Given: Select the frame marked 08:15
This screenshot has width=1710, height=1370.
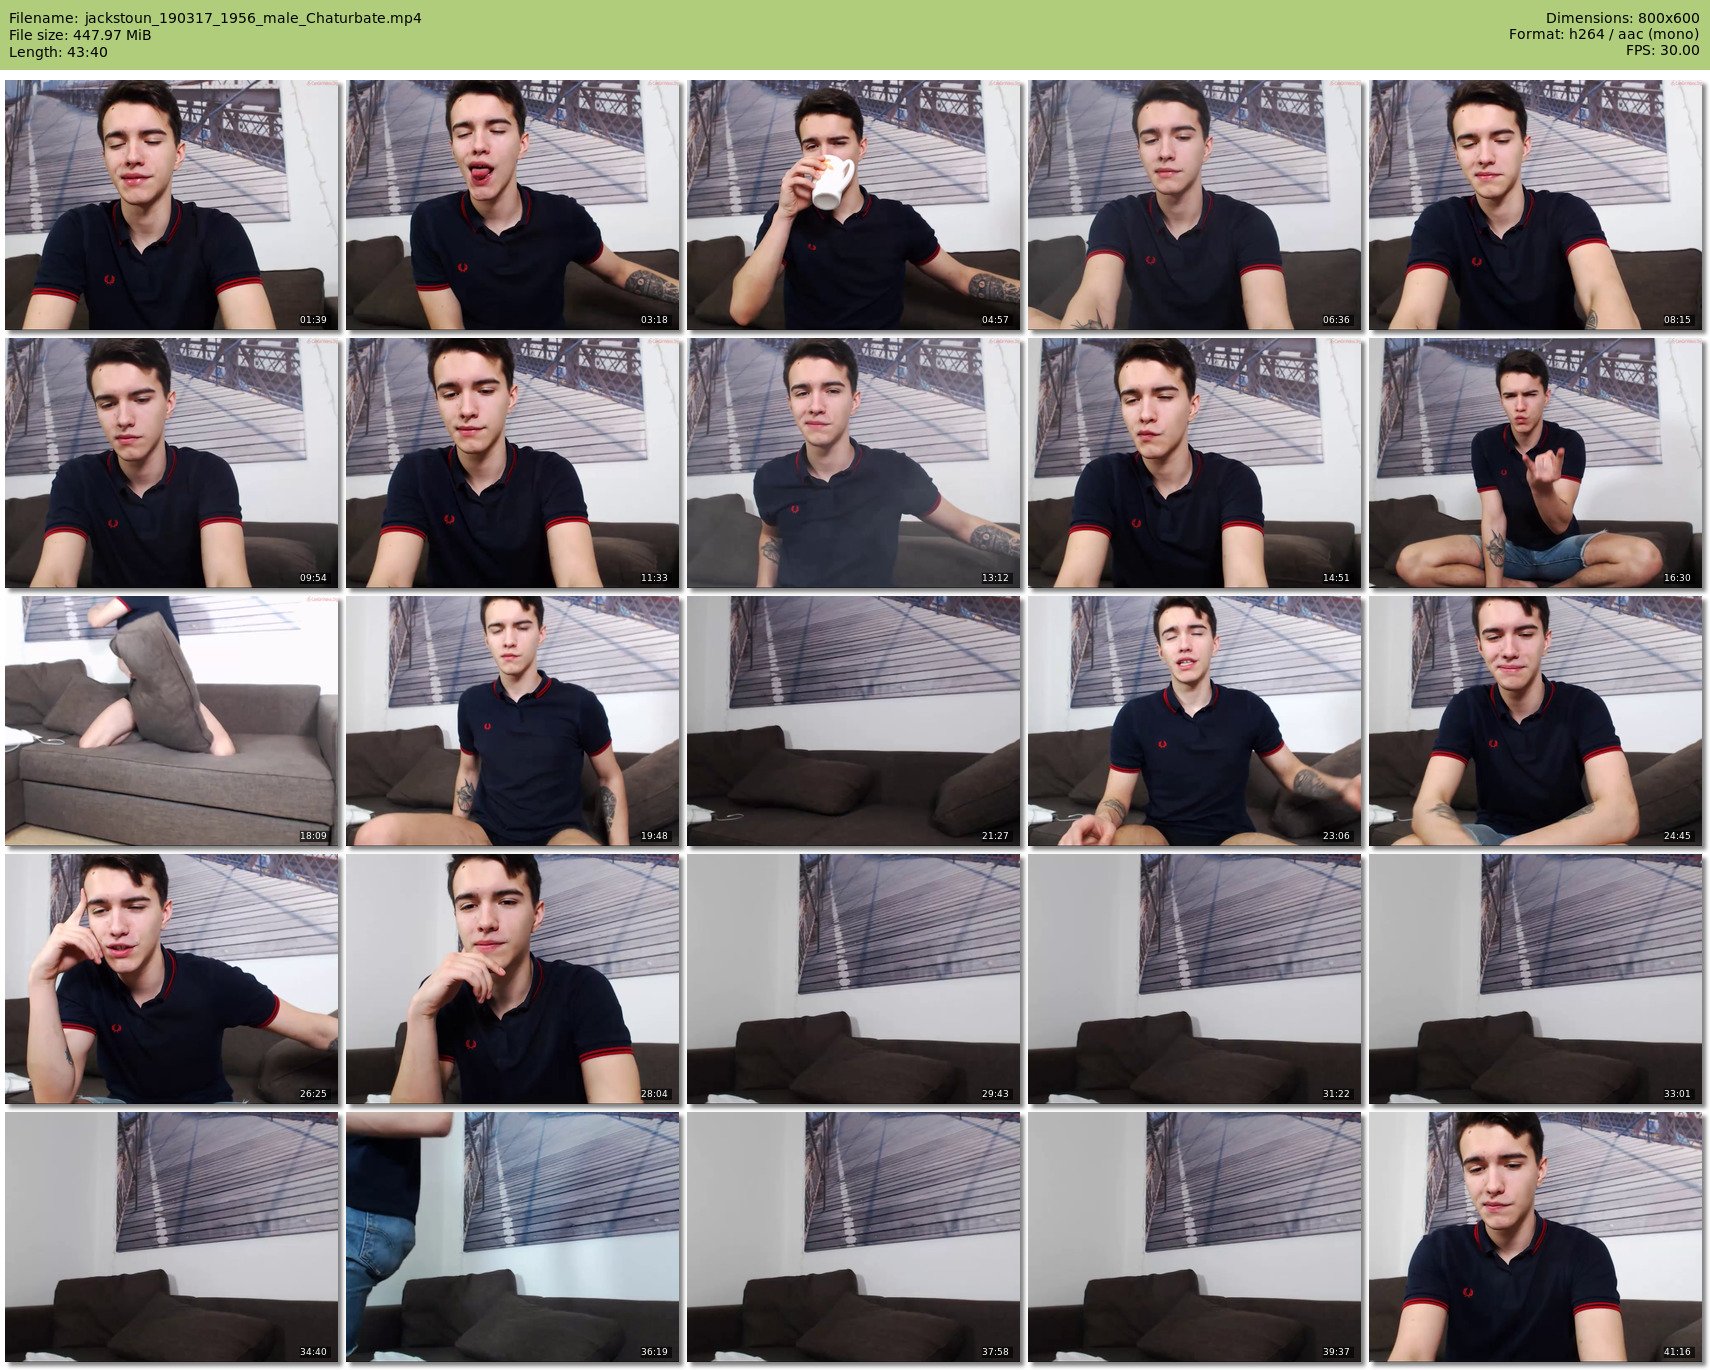Looking at the screenshot, I should click(1535, 205).
